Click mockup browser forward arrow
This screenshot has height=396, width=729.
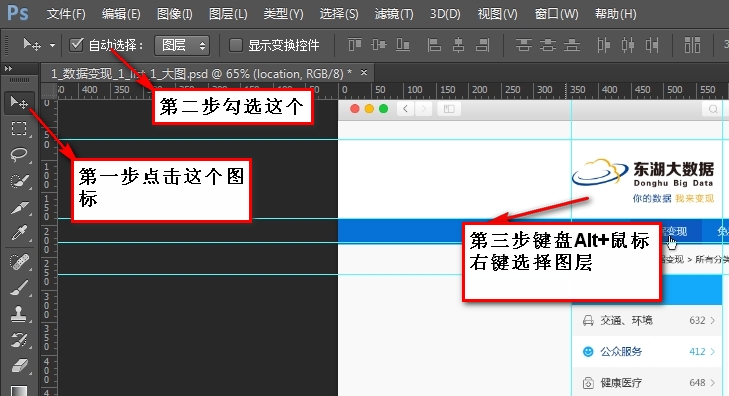coord(424,109)
